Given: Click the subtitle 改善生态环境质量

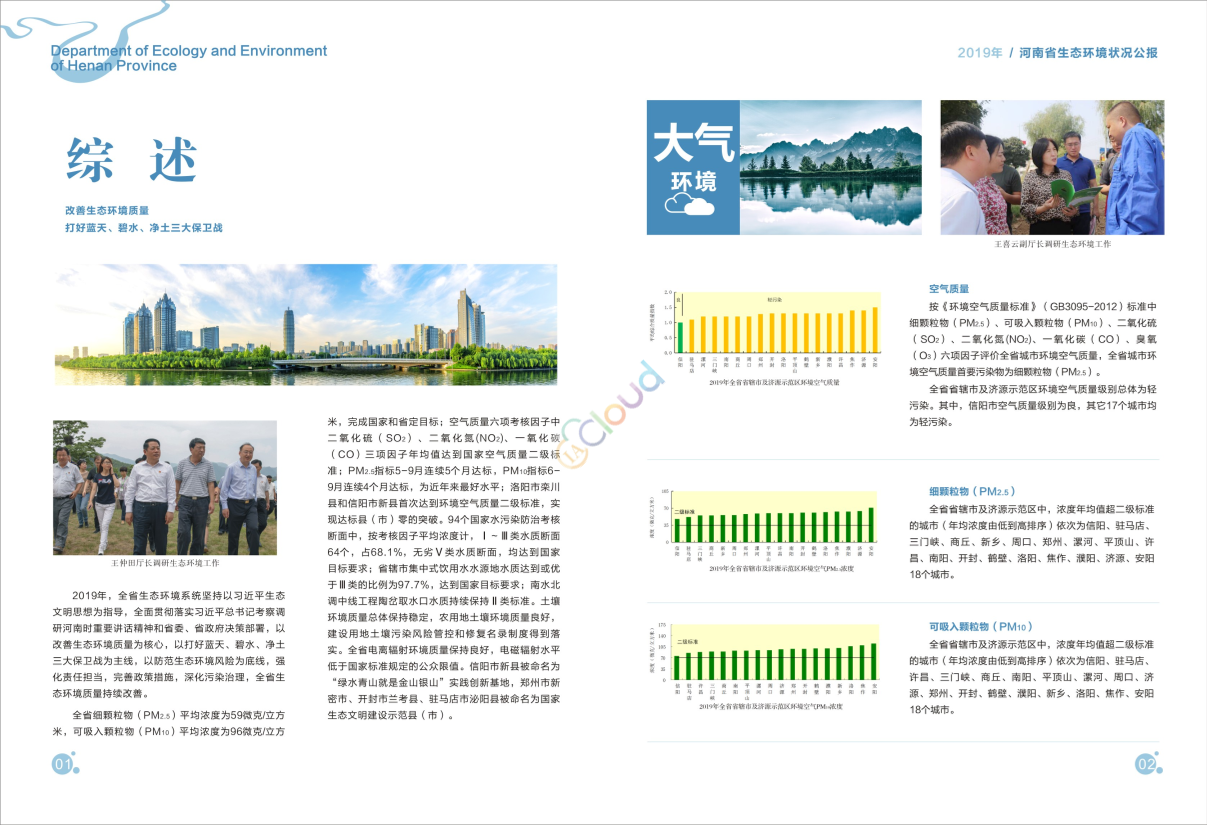Looking at the screenshot, I should [x=107, y=211].
